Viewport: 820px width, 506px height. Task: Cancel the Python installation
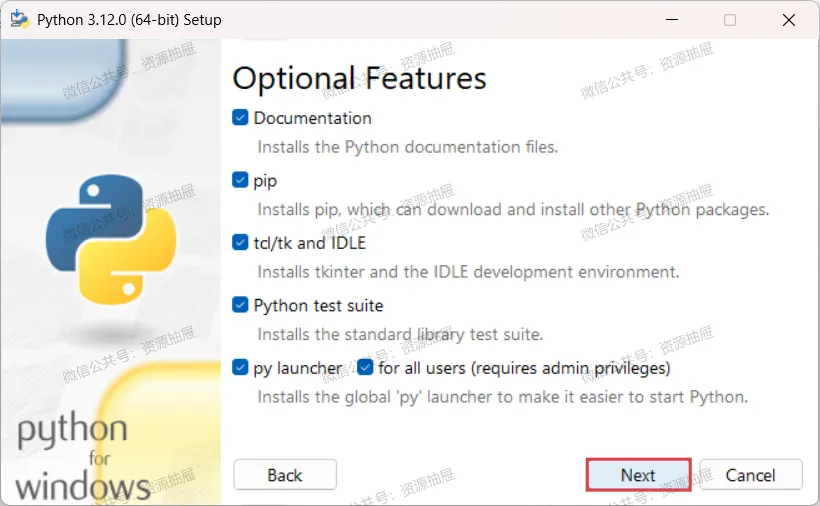click(x=750, y=475)
